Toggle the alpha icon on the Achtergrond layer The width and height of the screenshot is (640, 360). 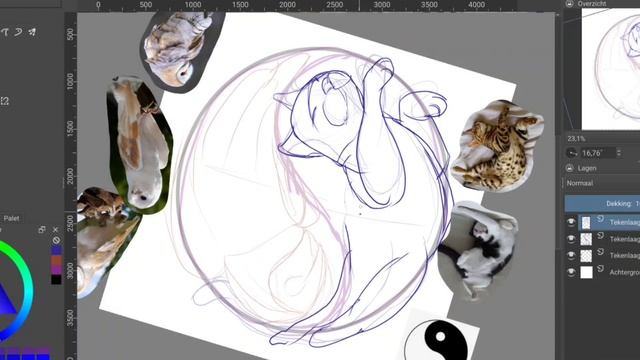coord(600,268)
